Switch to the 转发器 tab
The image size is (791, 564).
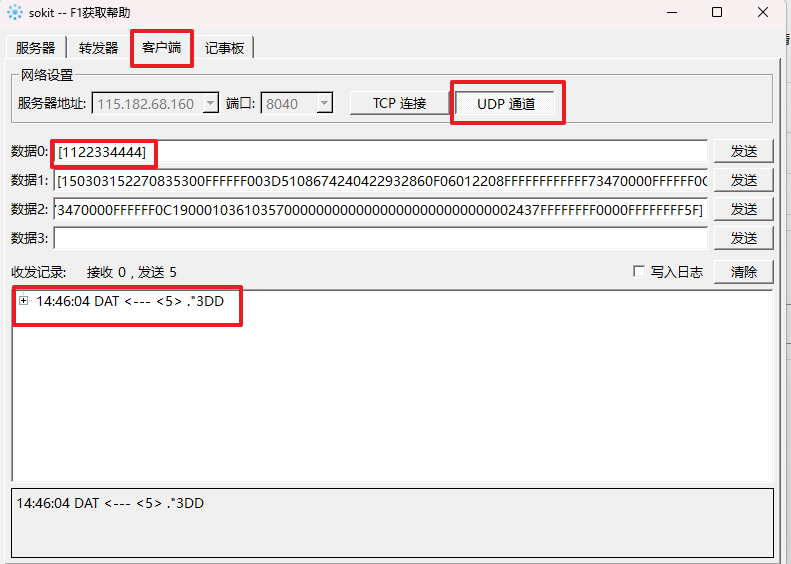pos(98,48)
